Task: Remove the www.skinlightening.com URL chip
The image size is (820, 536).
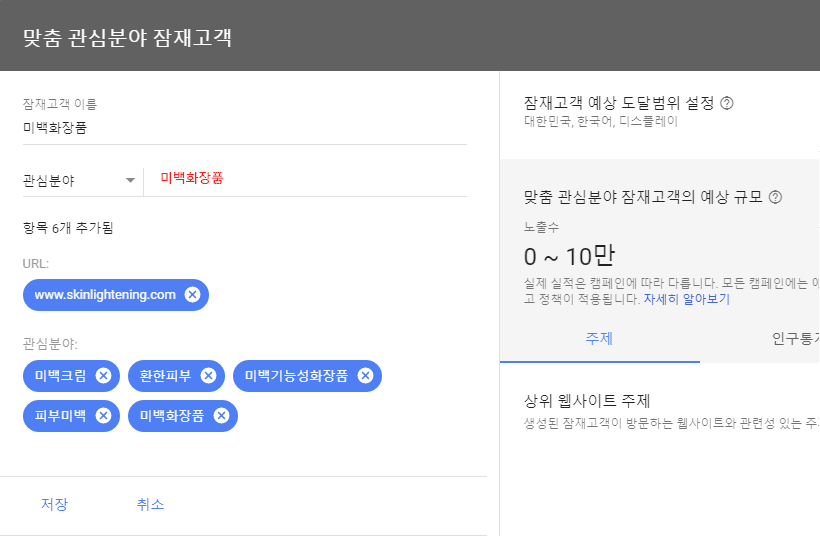Action: coord(192,295)
